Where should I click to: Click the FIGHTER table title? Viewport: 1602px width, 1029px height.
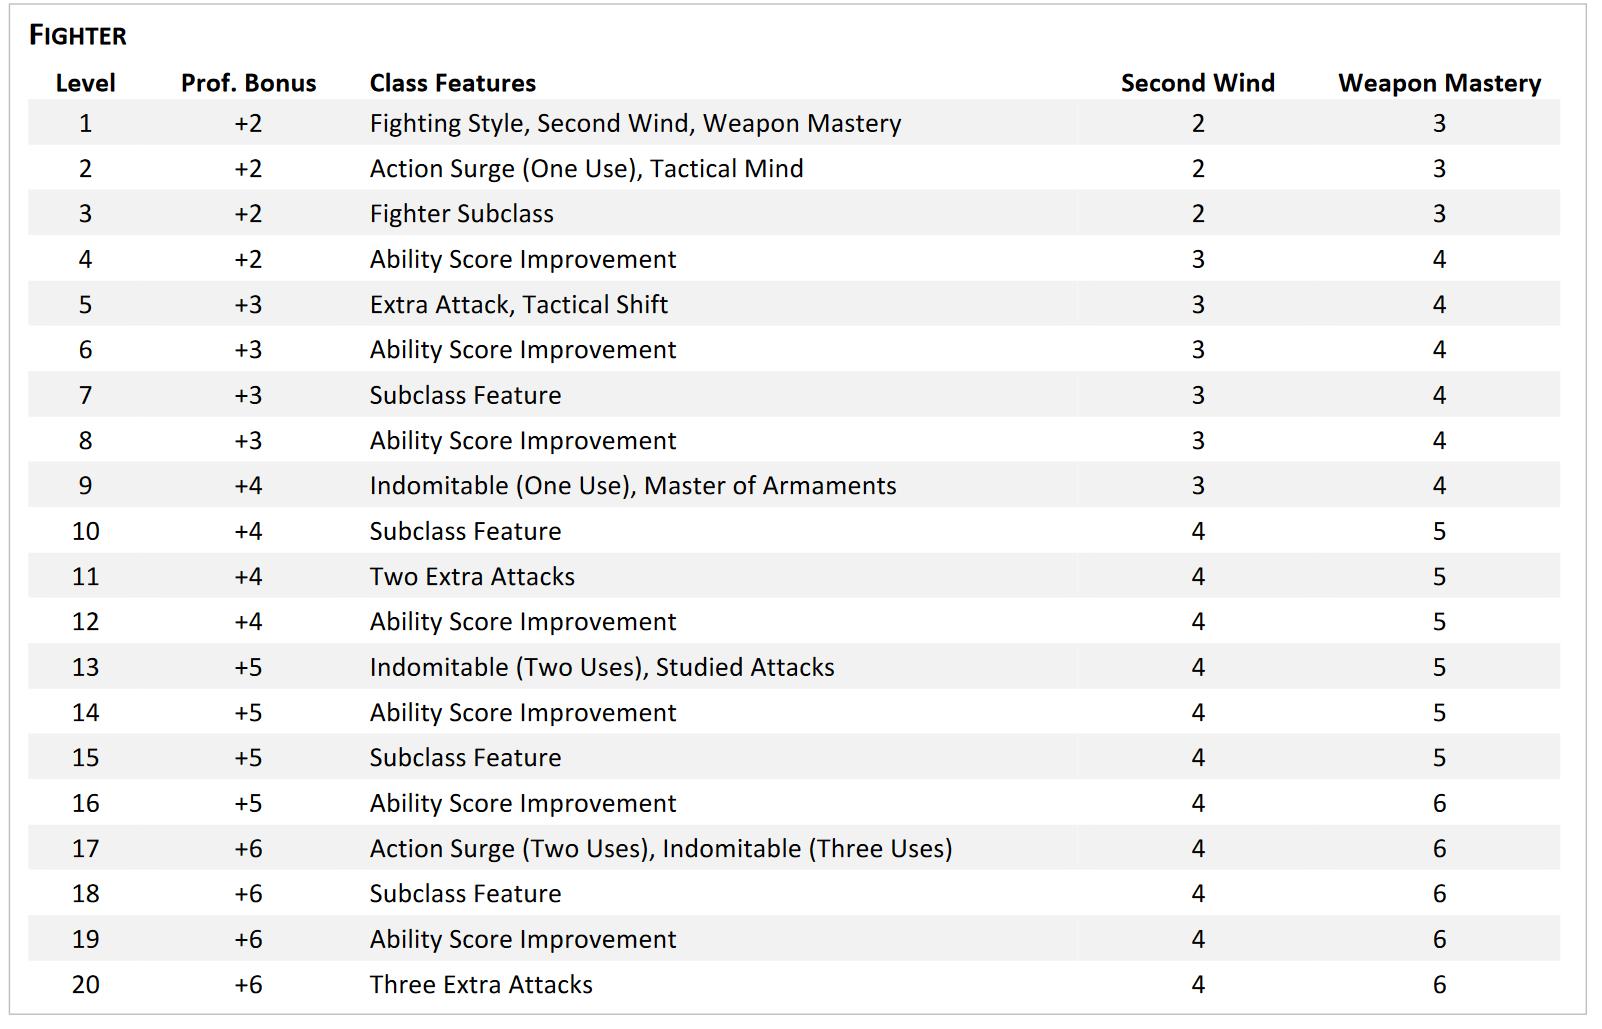pos(78,36)
